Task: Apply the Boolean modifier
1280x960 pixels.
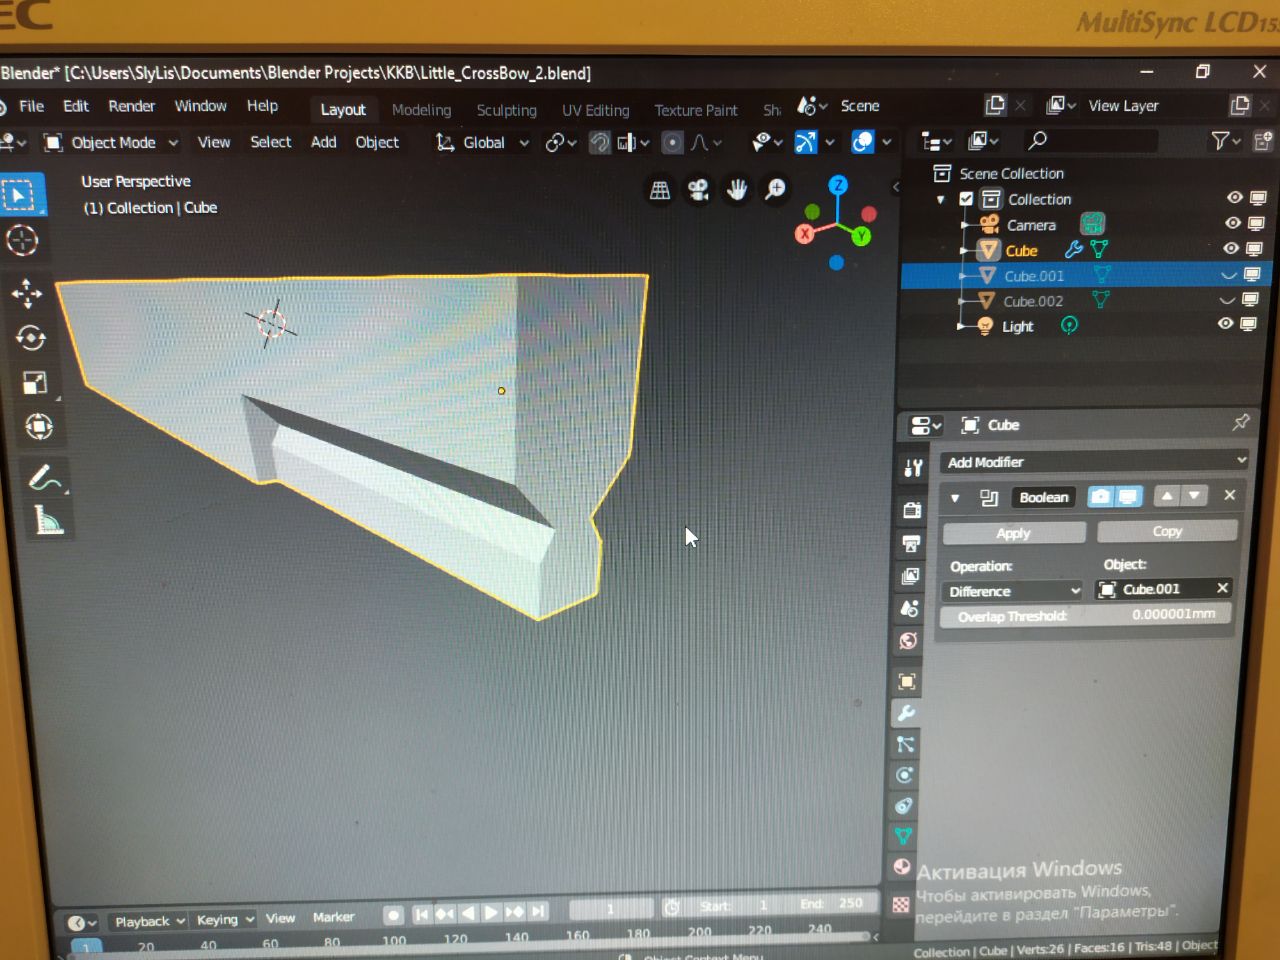Action: (1014, 533)
